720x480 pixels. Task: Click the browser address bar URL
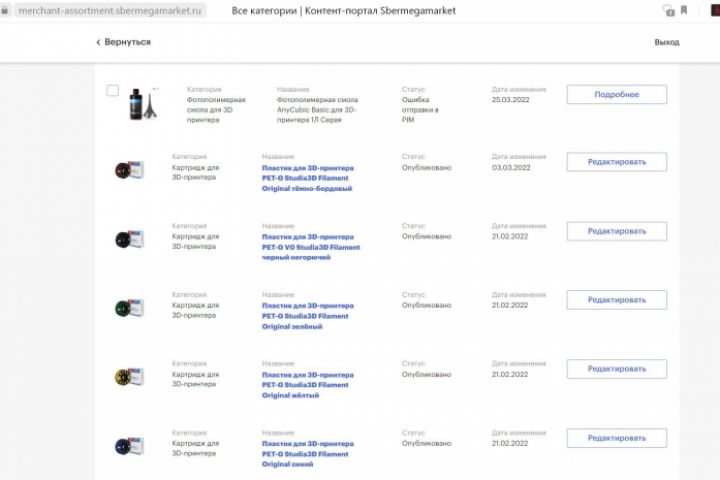coord(110,11)
